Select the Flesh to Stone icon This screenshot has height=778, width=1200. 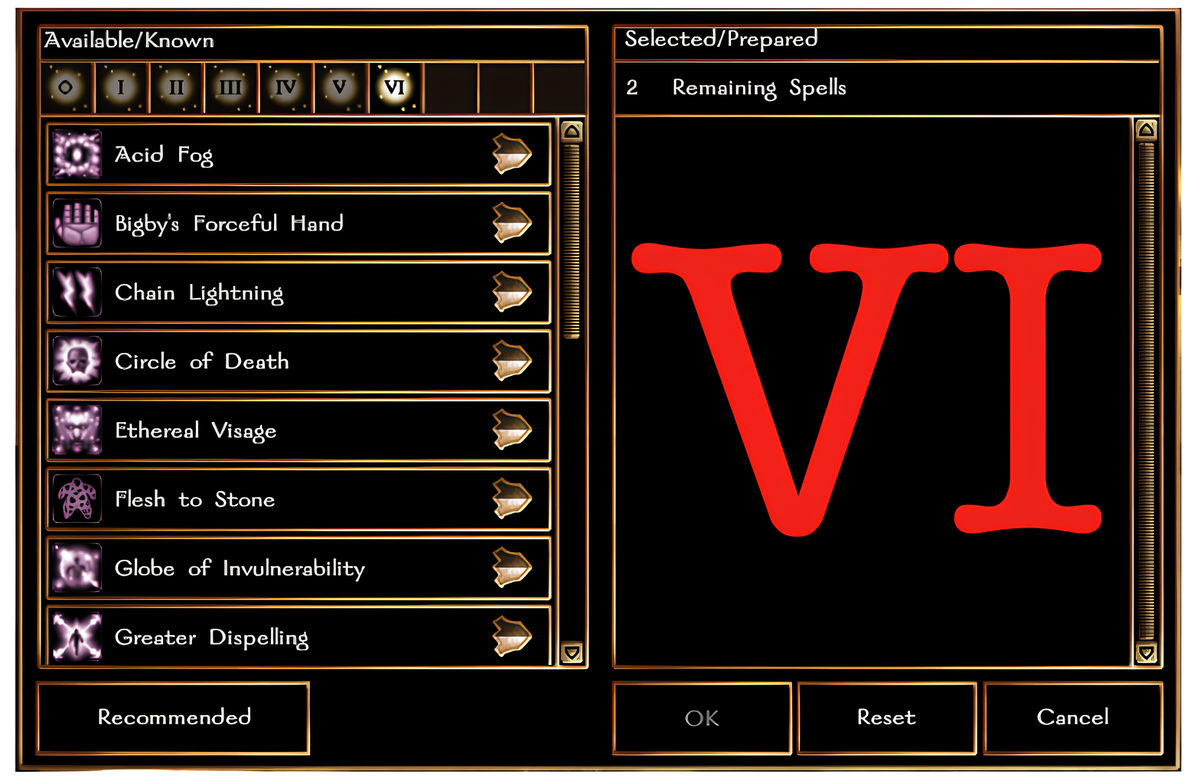77,500
